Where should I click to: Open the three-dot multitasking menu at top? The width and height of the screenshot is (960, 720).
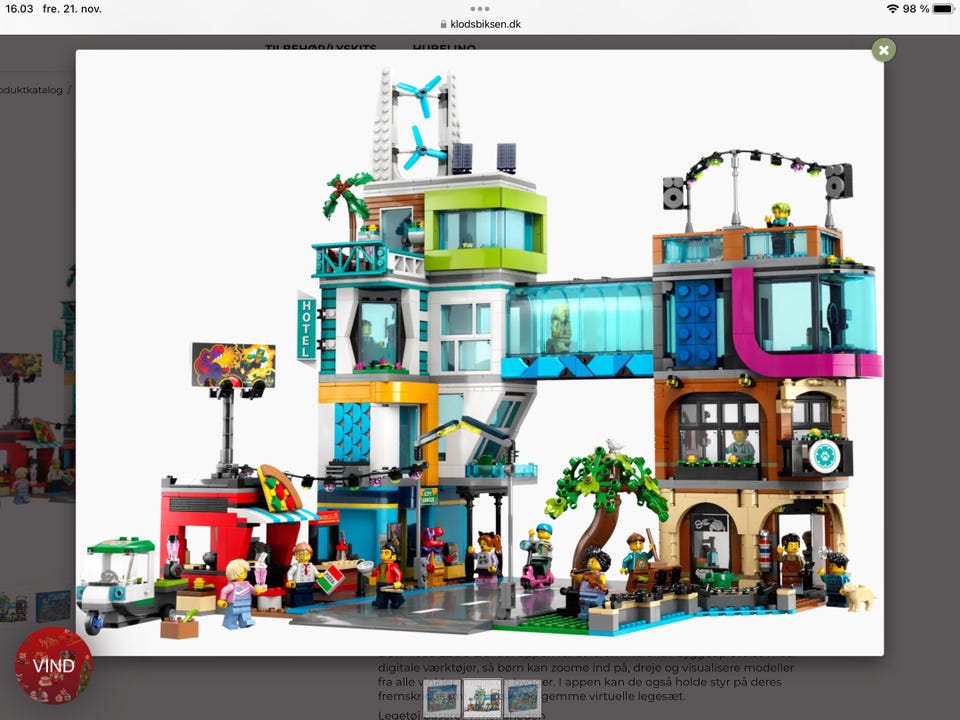[480, 9]
